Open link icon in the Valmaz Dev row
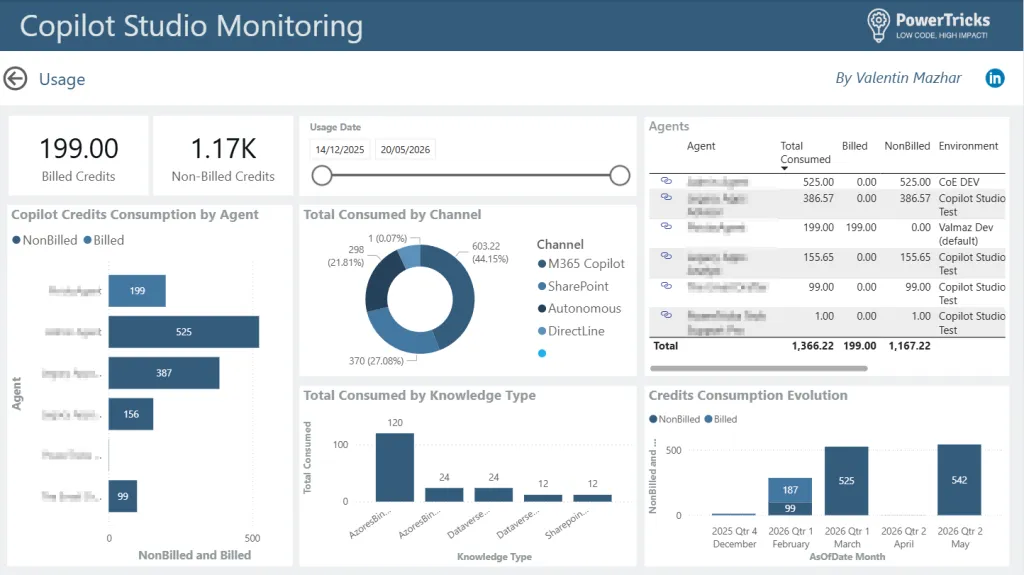Viewport: 1024px width, 575px height. coord(666,226)
